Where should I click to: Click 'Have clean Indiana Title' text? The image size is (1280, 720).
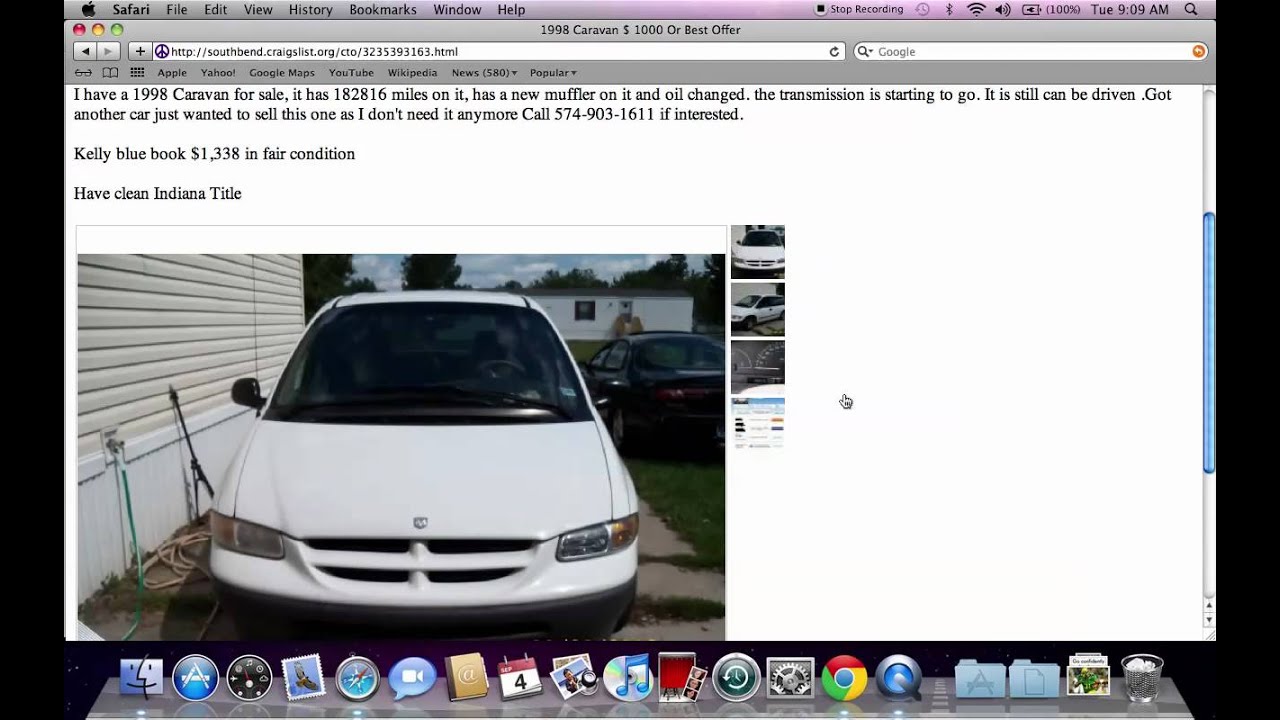(157, 193)
